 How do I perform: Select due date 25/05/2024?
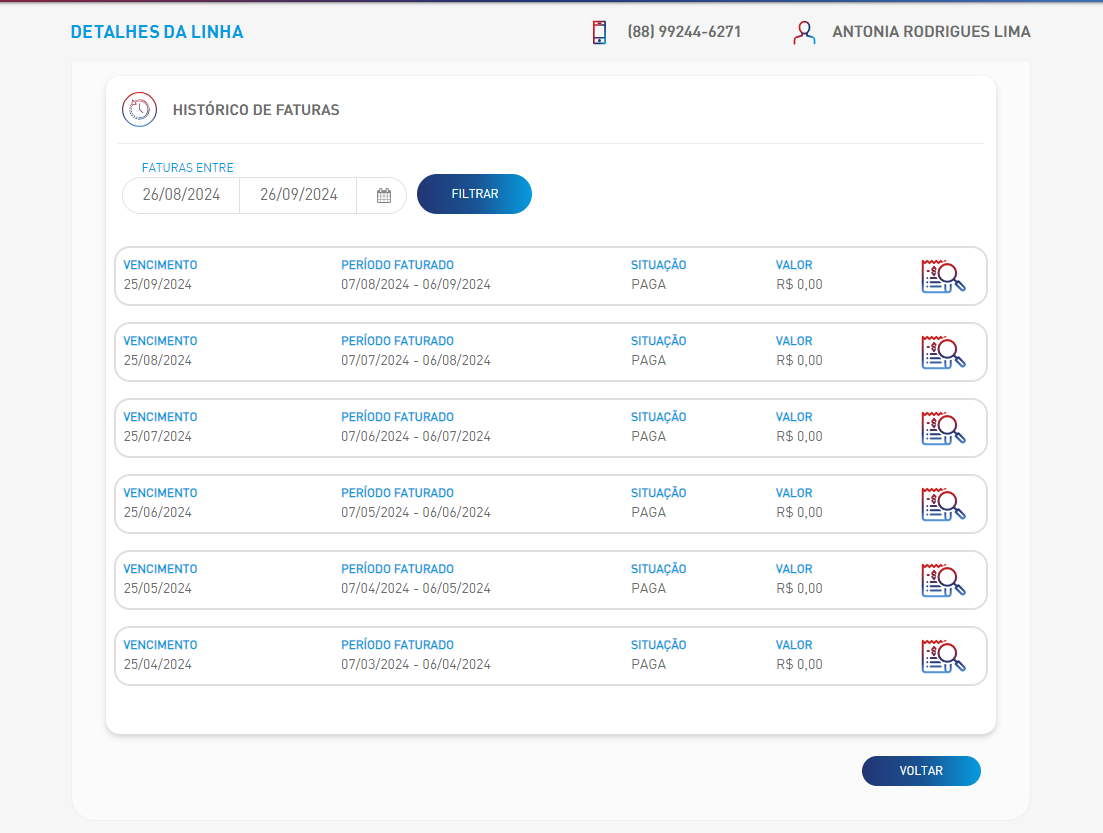(158, 588)
